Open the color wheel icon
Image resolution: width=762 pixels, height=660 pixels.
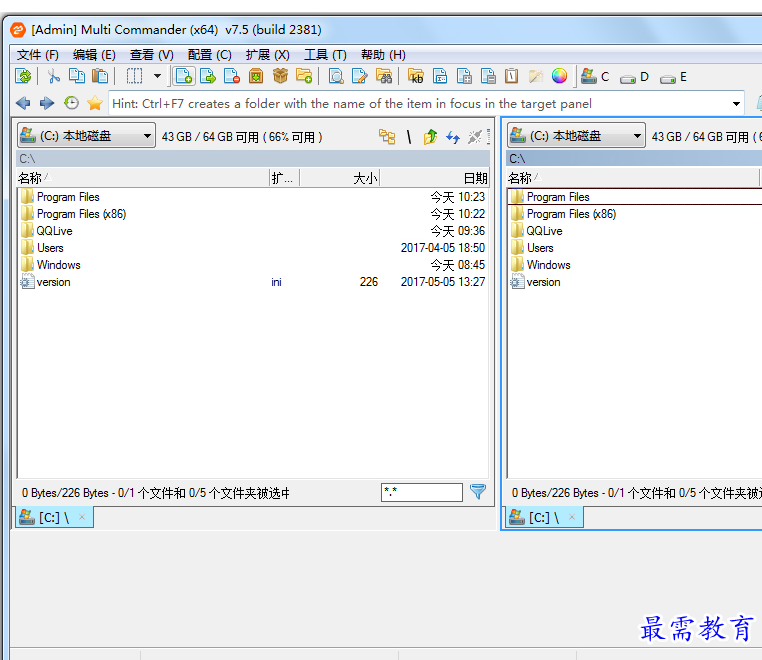559,76
